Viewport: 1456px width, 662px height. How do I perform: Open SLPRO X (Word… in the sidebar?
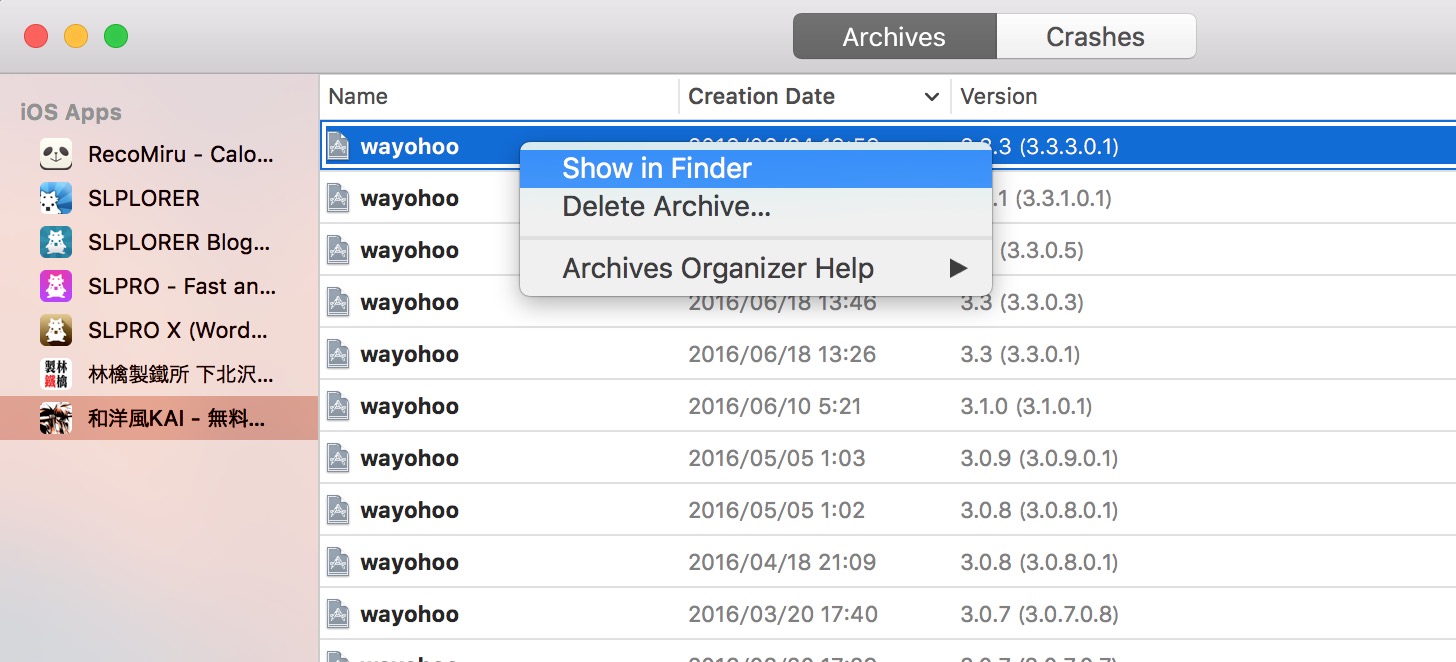[x=159, y=330]
